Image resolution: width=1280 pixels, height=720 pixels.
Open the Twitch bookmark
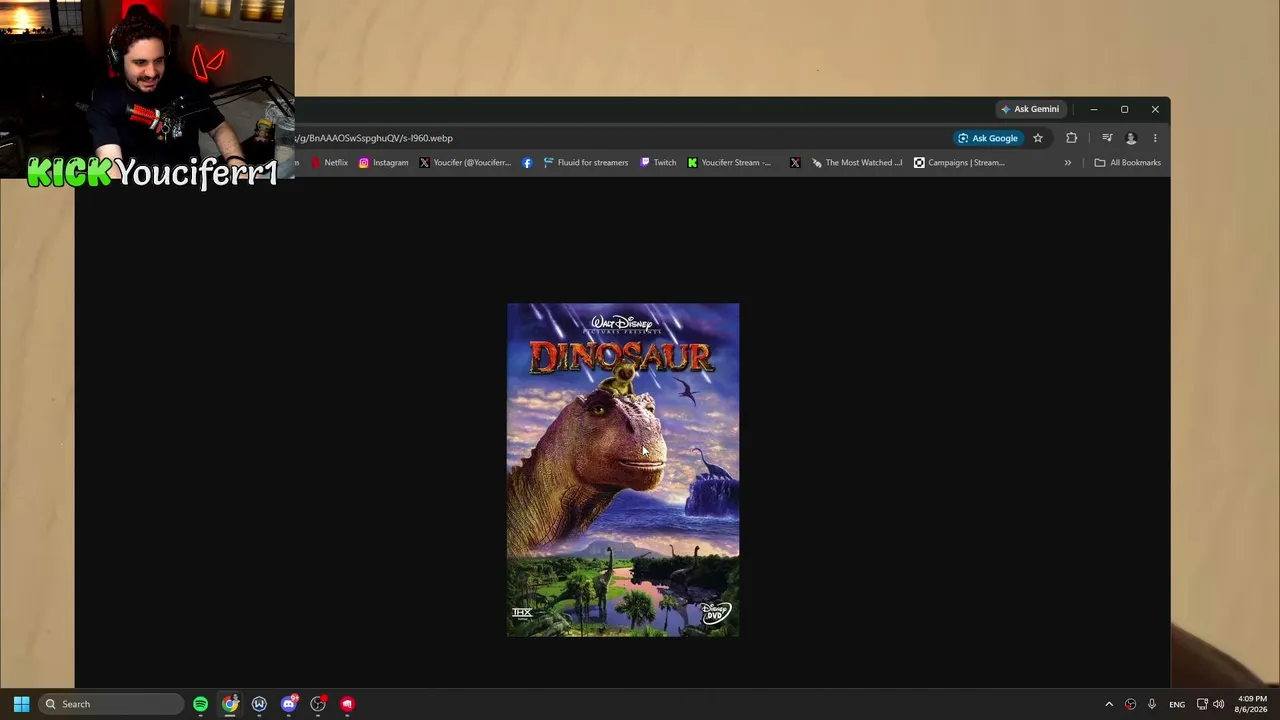pyautogui.click(x=658, y=162)
